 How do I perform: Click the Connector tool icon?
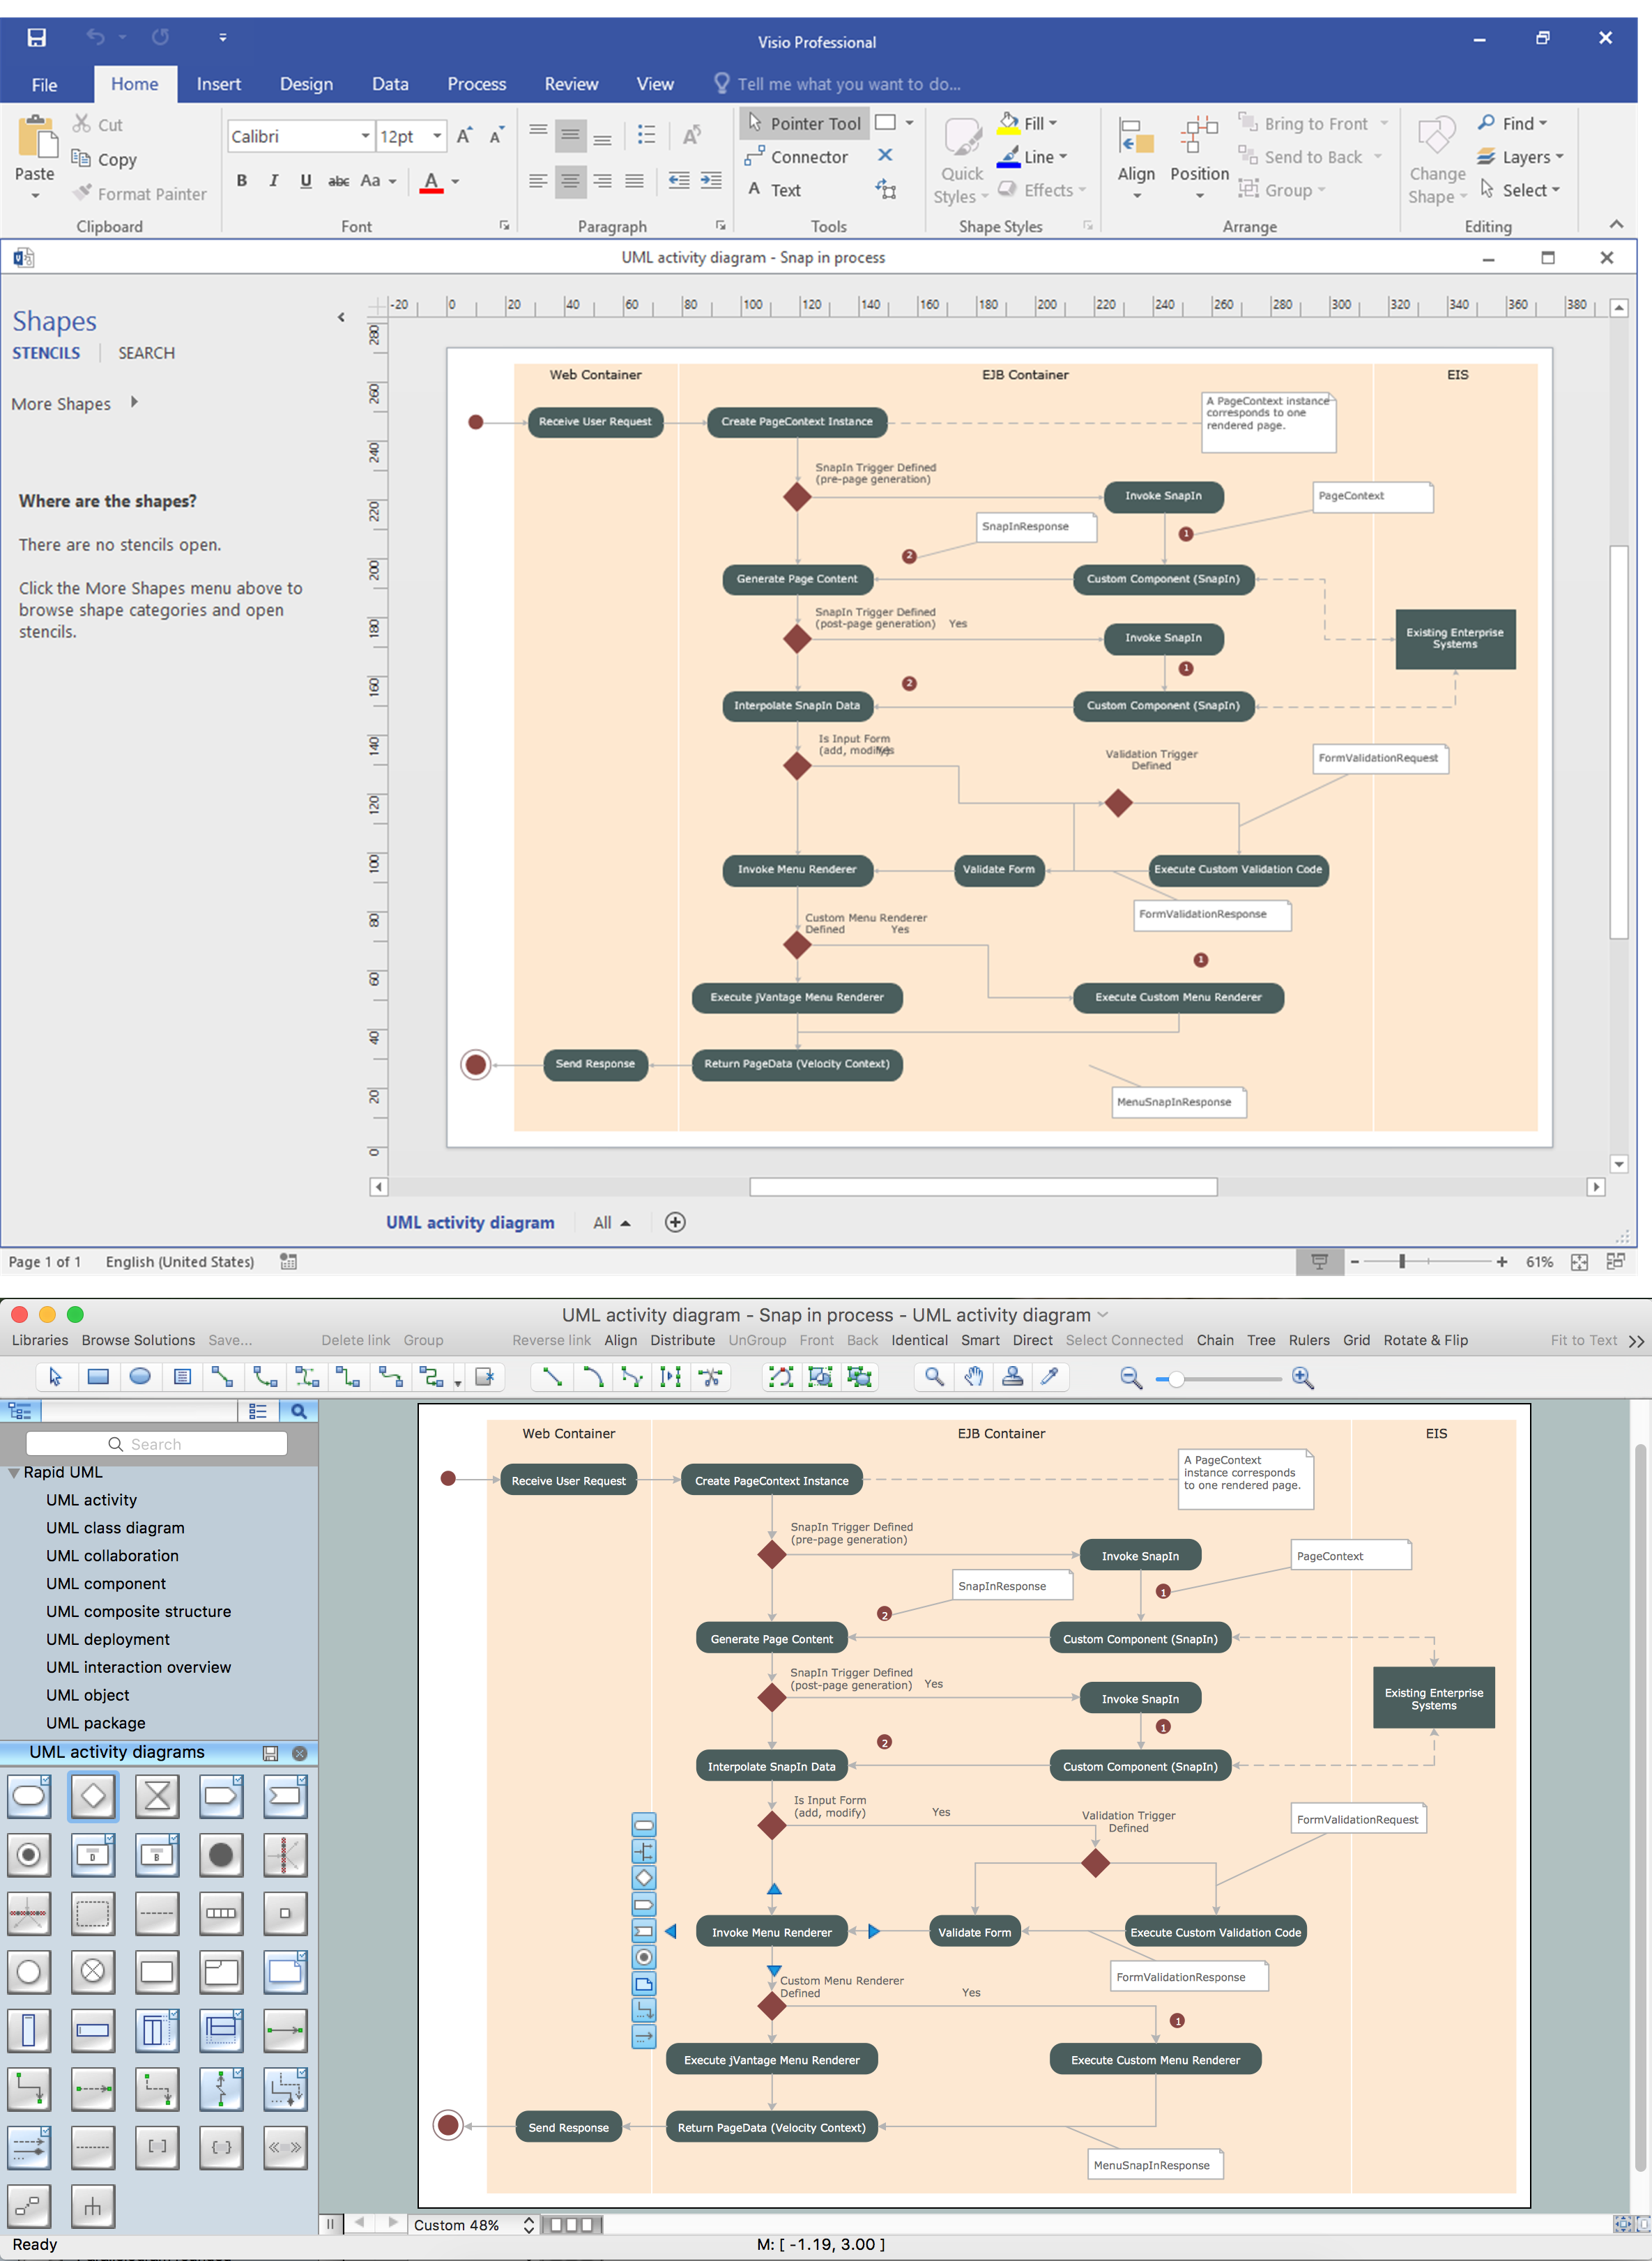[755, 157]
